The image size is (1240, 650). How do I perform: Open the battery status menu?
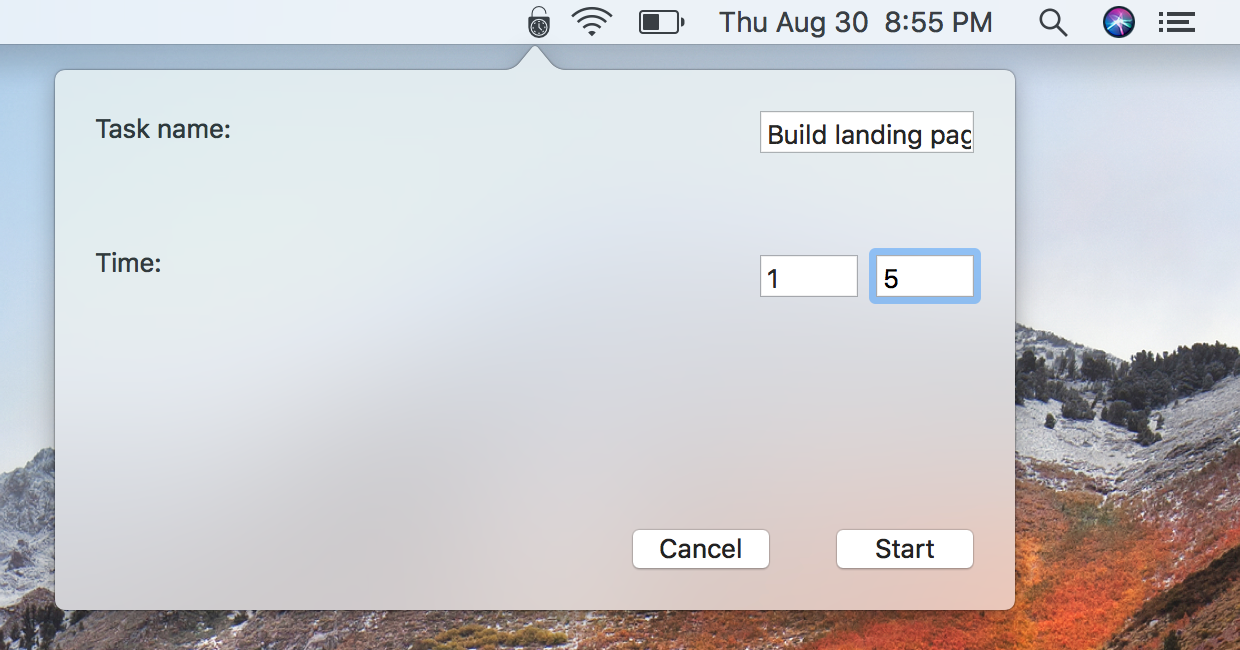click(661, 22)
